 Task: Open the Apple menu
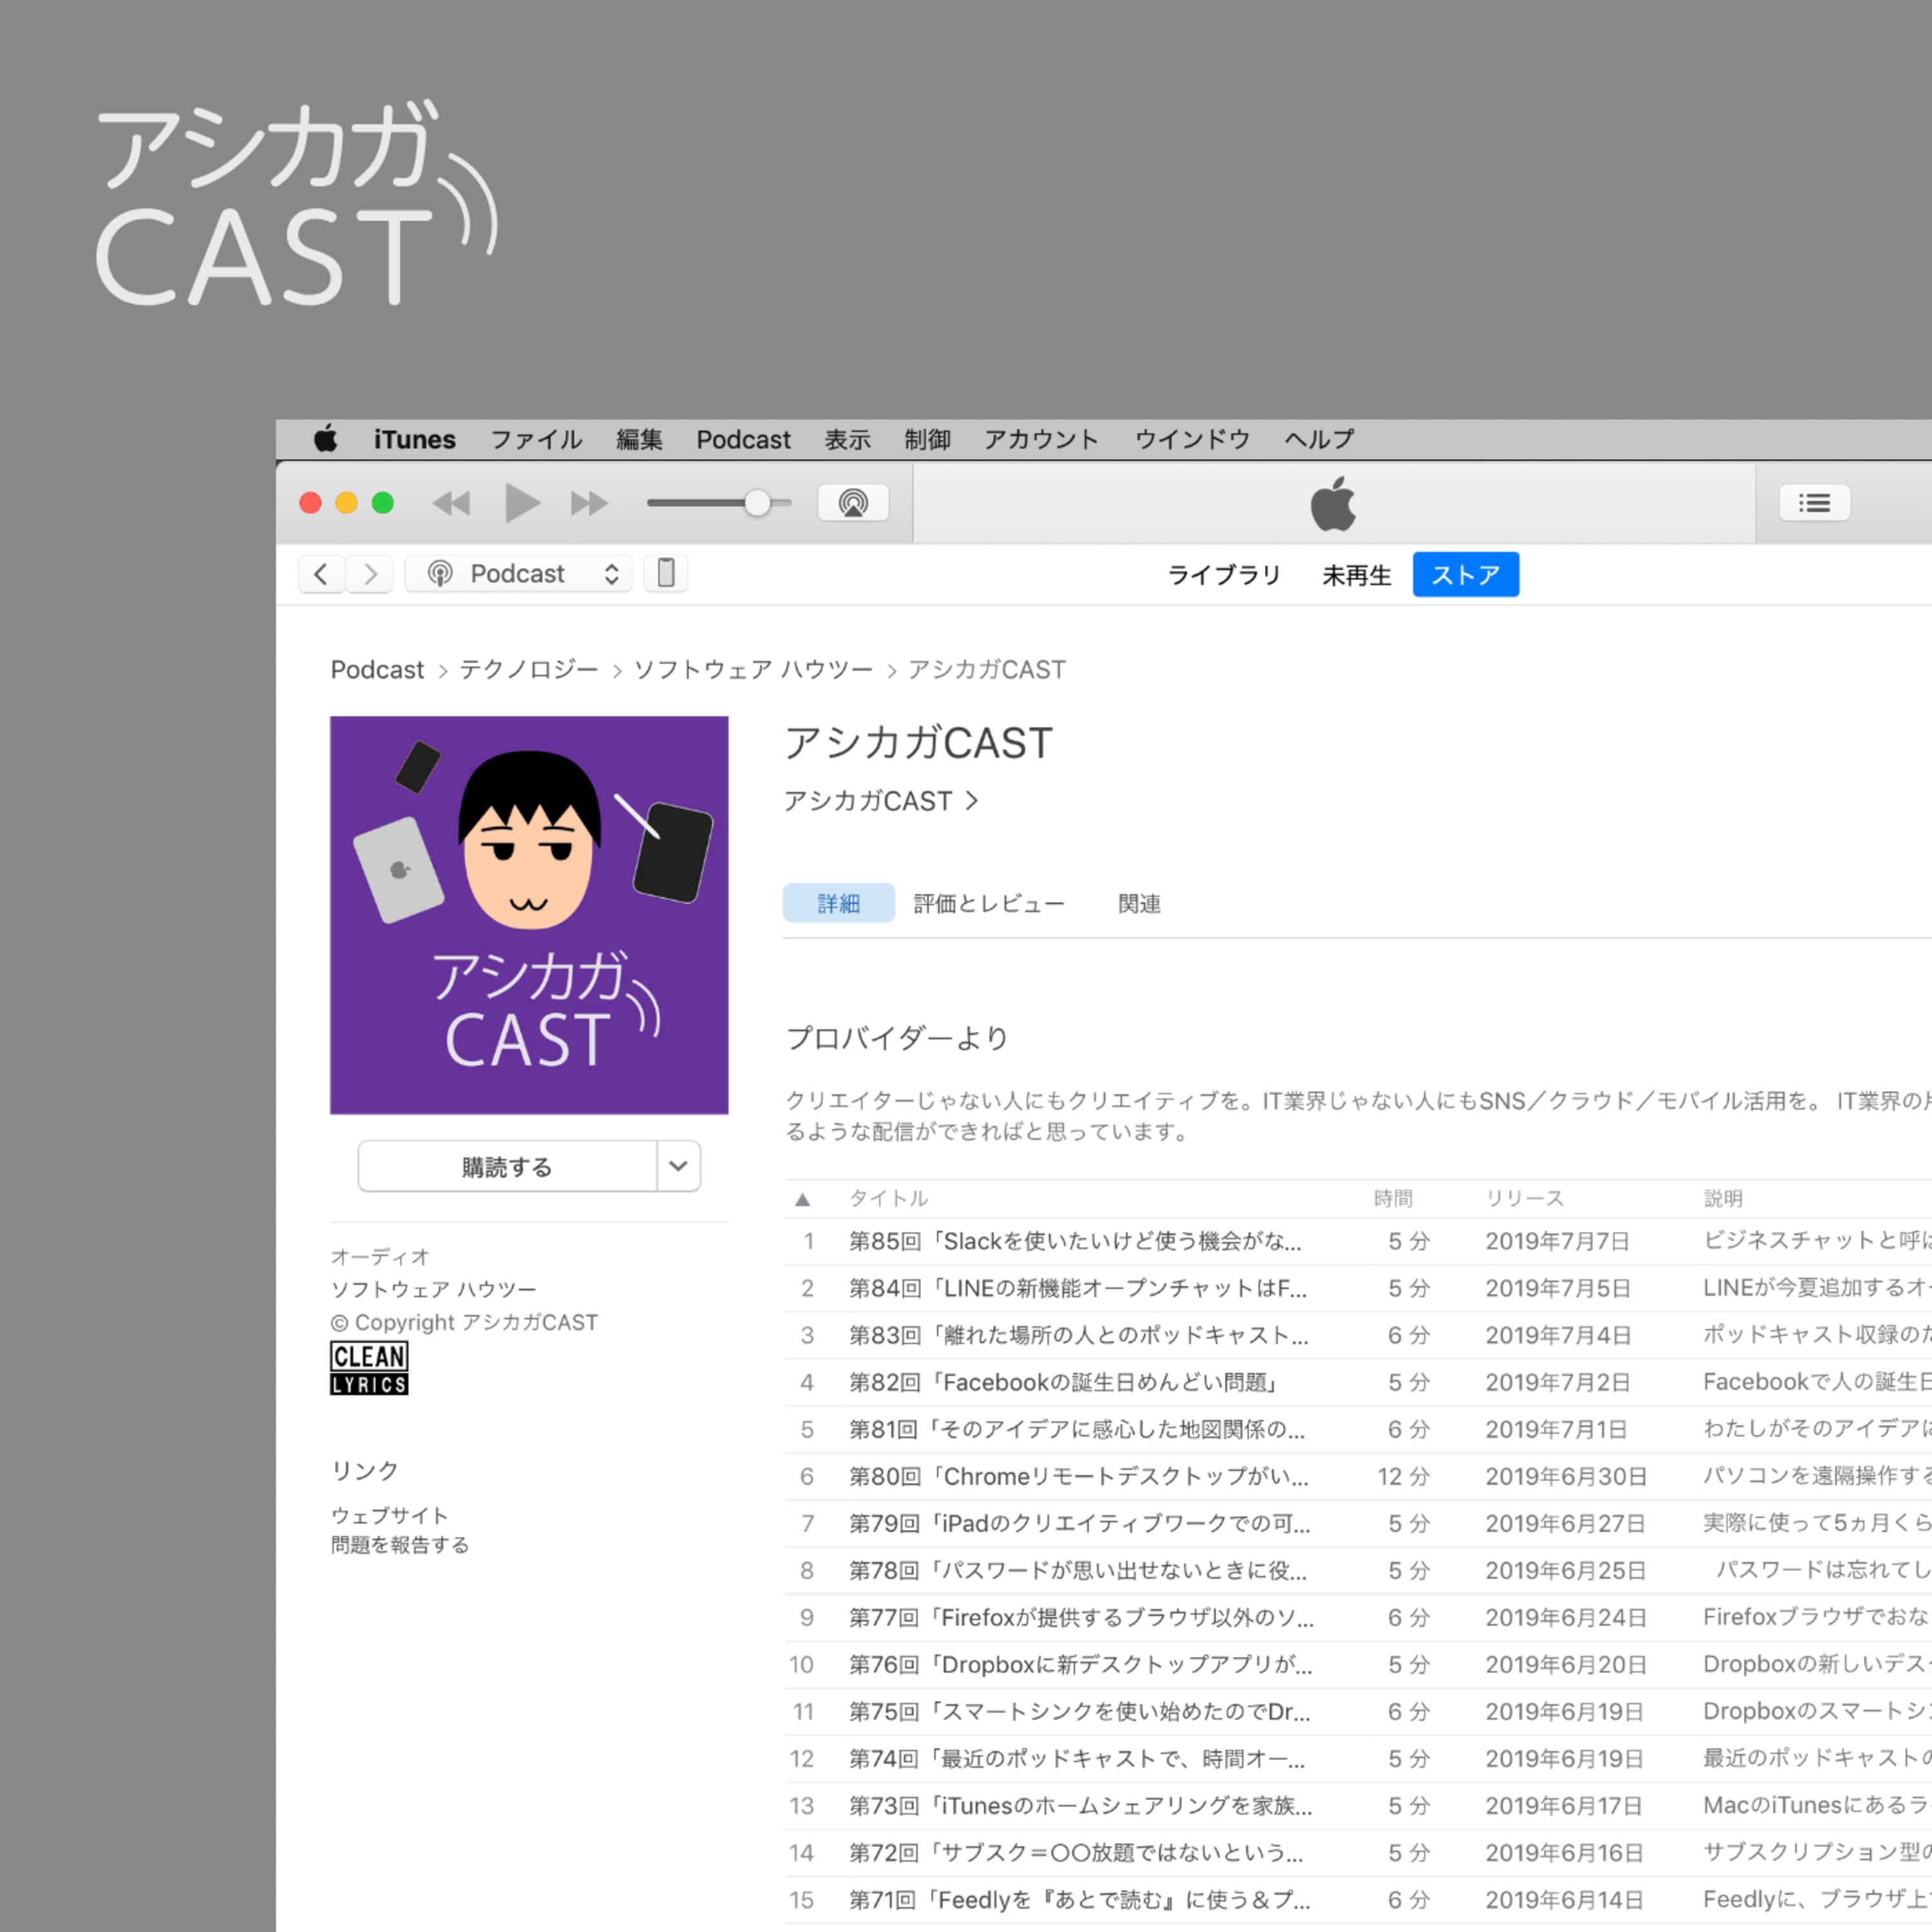point(326,438)
